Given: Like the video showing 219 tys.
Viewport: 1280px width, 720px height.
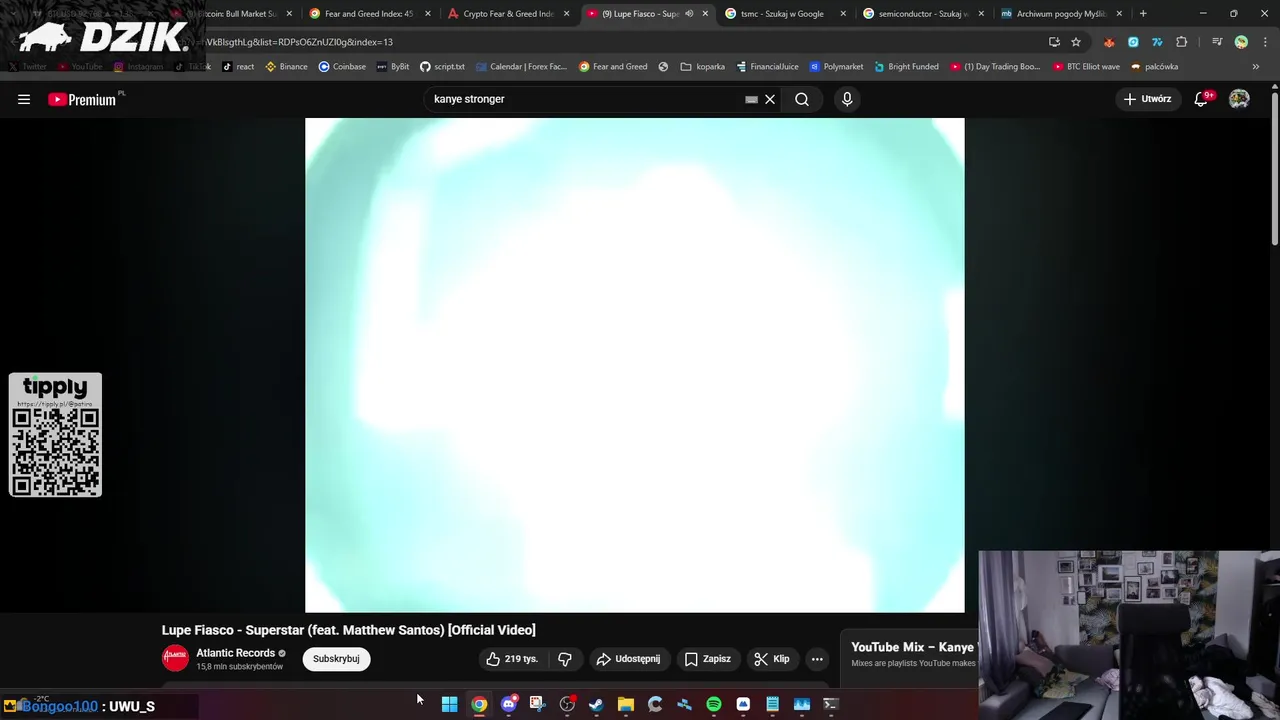Looking at the screenshot, I should [x=513, y=659].
